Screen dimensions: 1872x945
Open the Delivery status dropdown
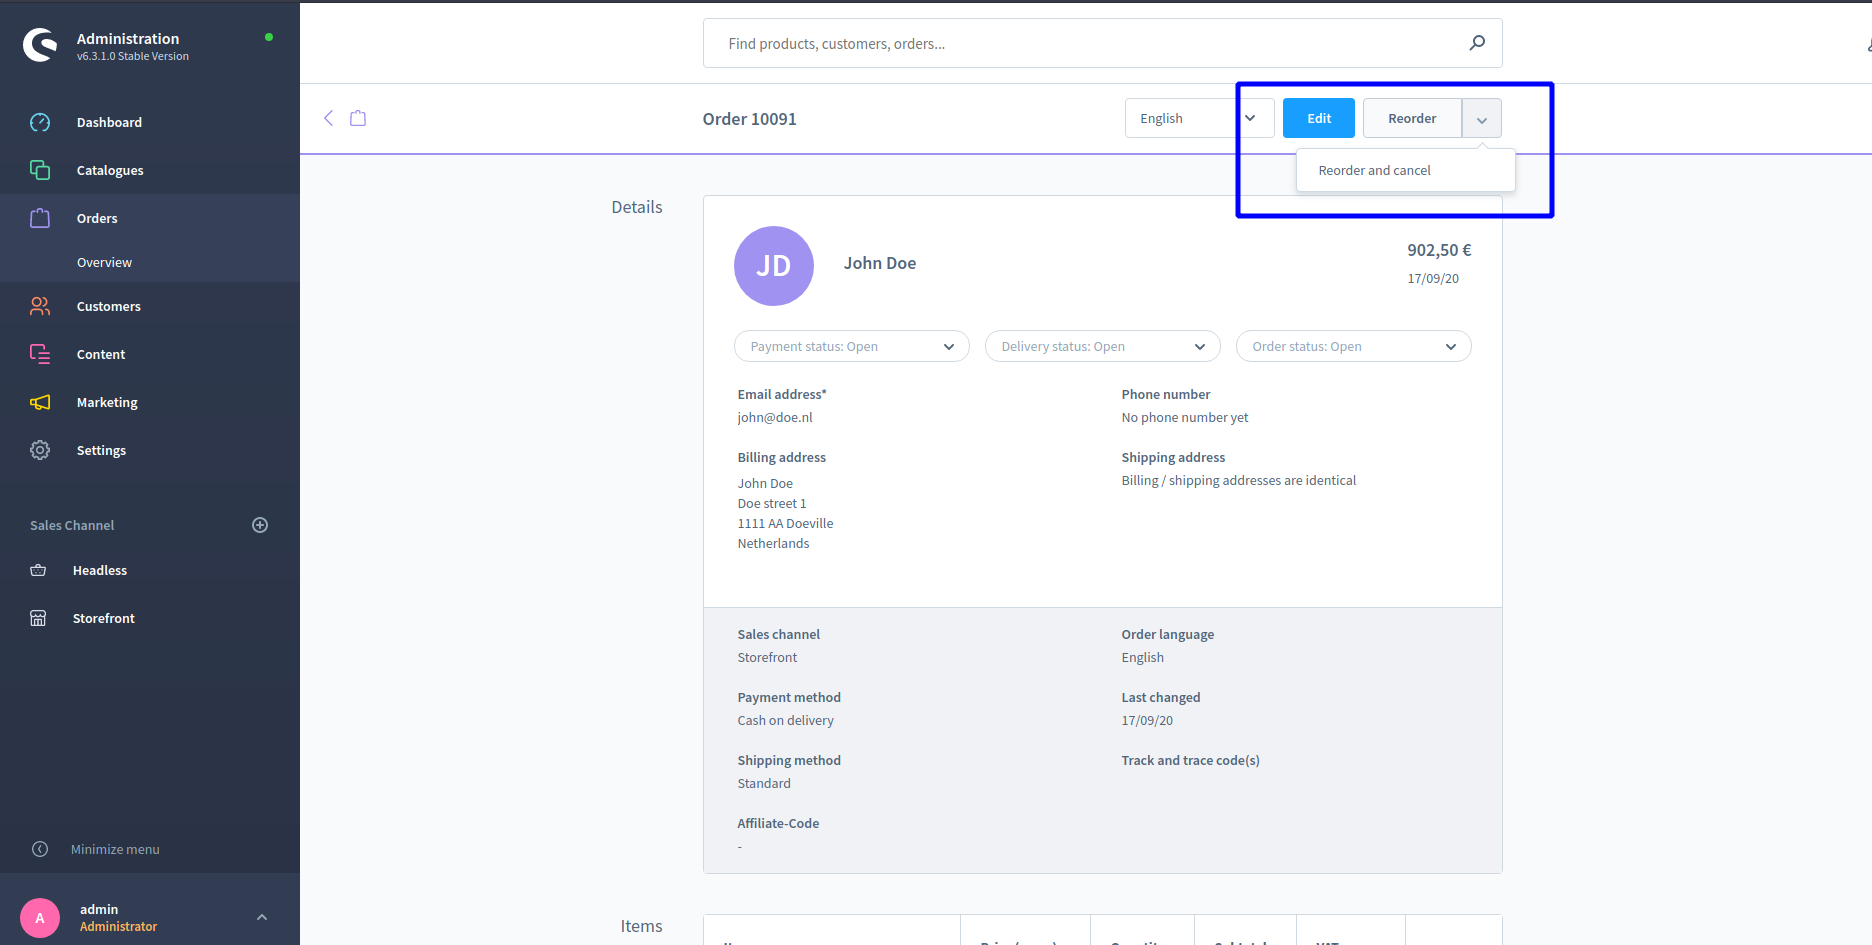pyautogui.click(x=1103, y=346)
